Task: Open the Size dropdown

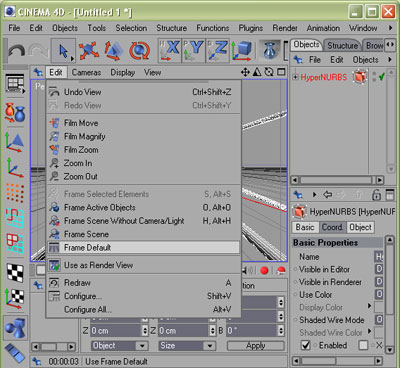Action: pos(187,346)
